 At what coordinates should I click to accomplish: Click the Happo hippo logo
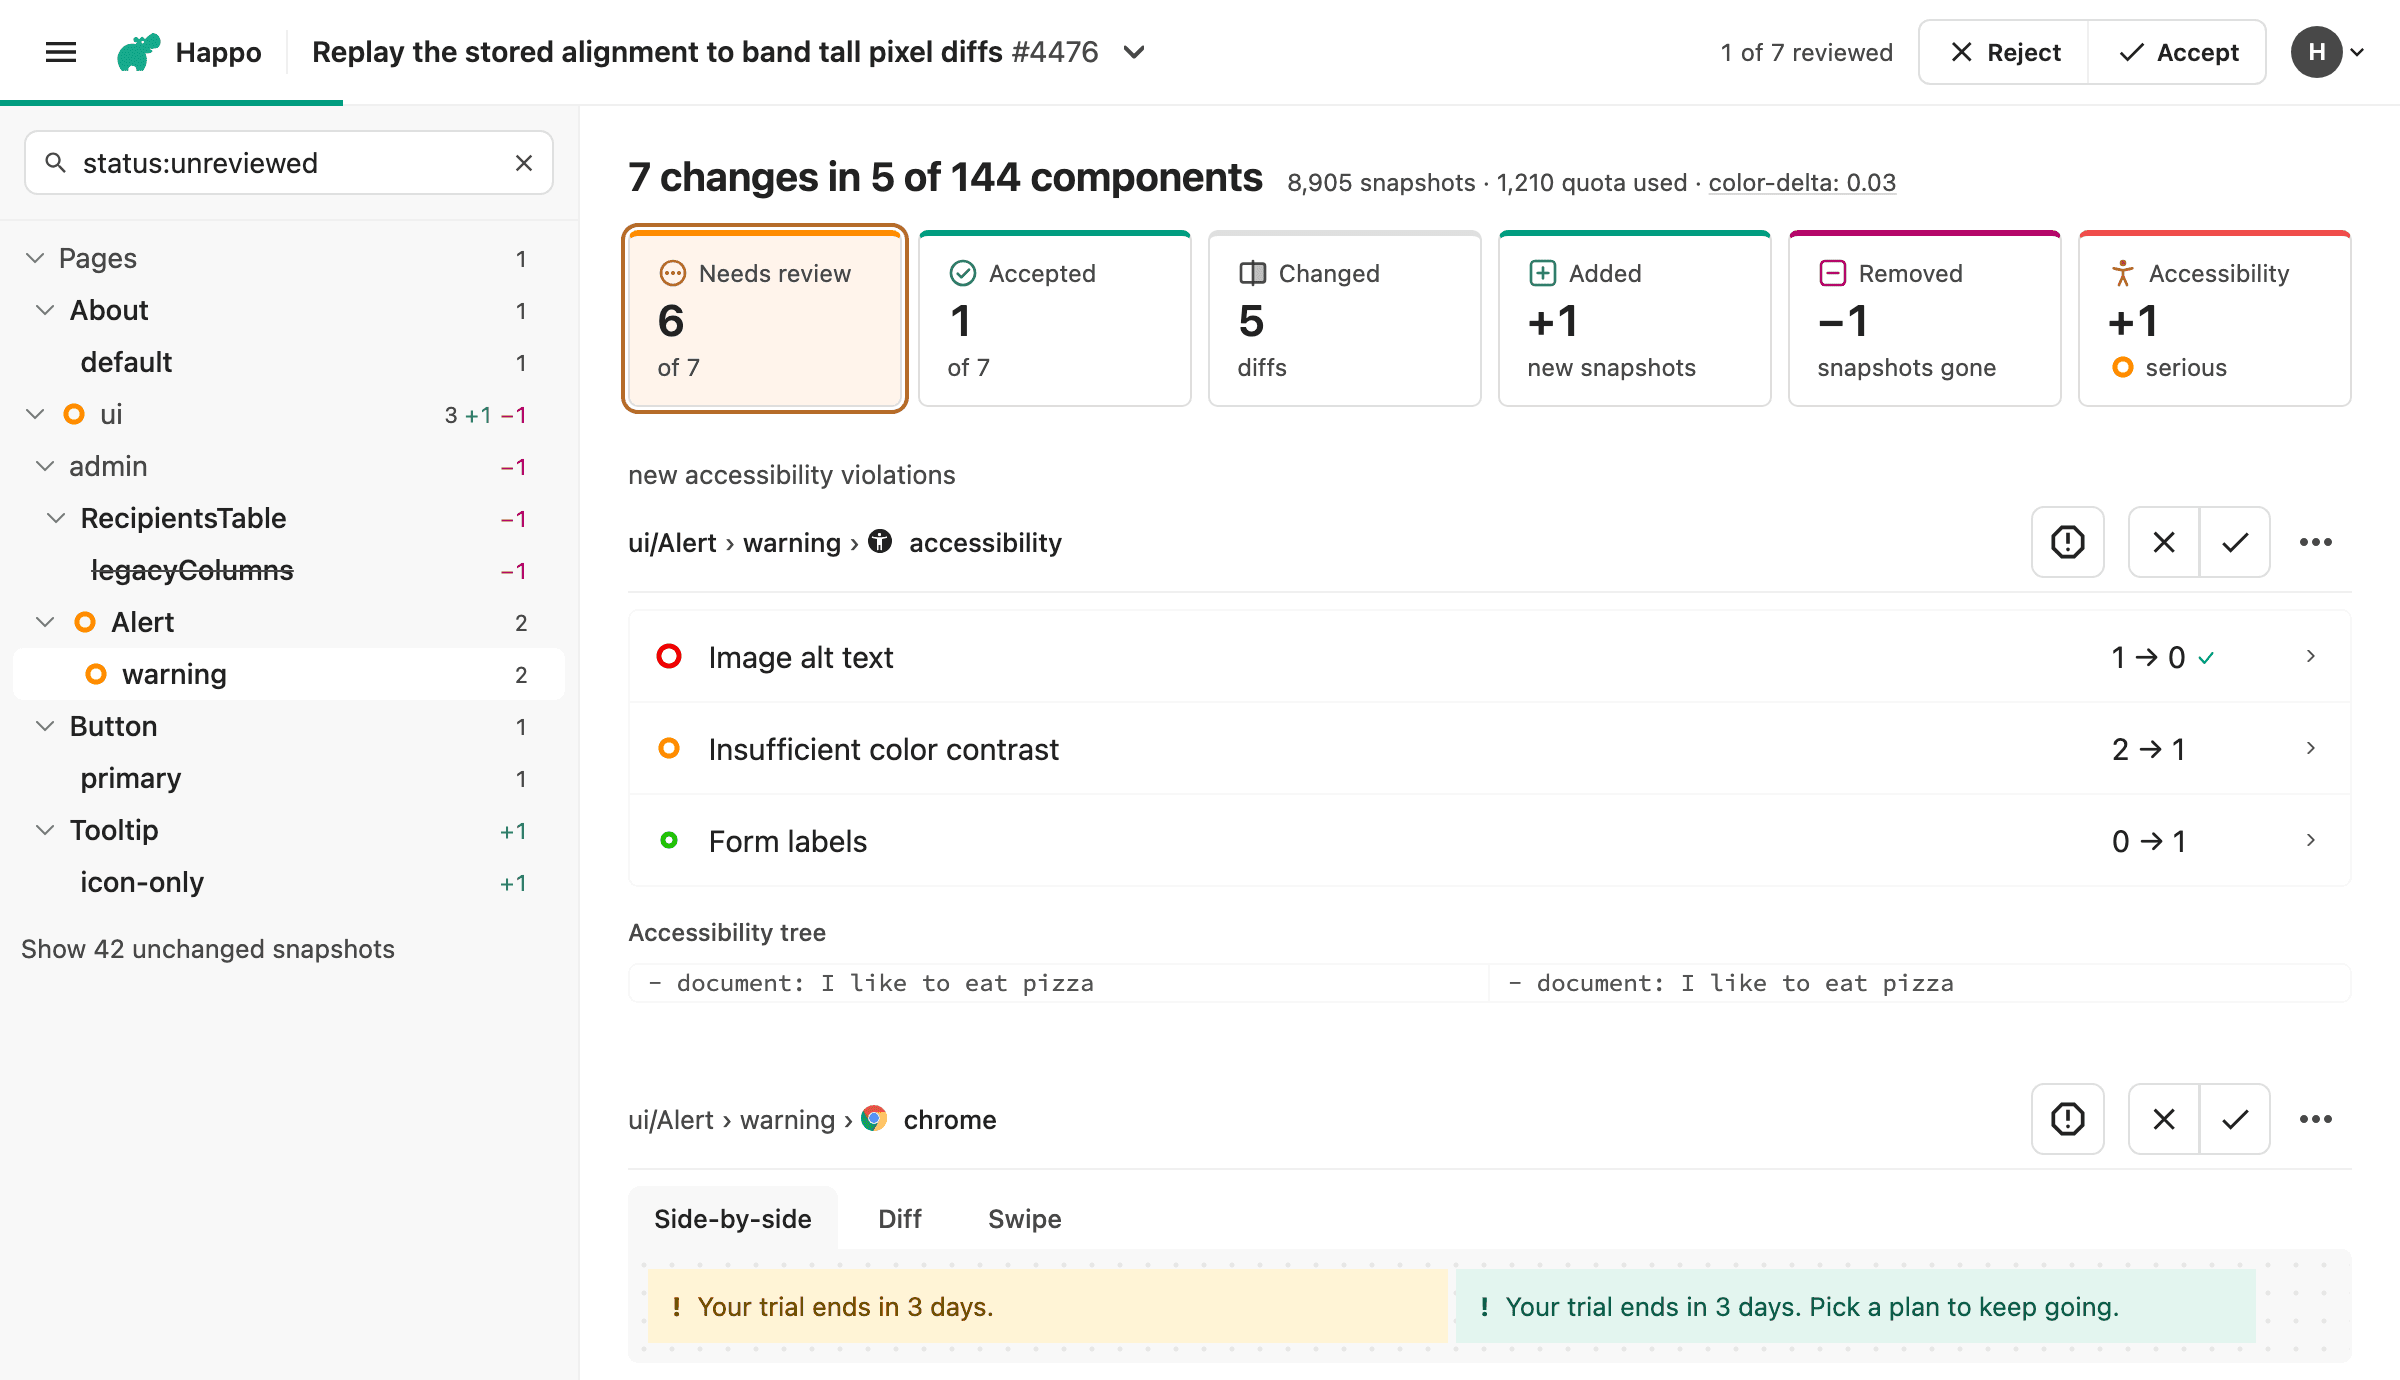click(x=138, y=52)
